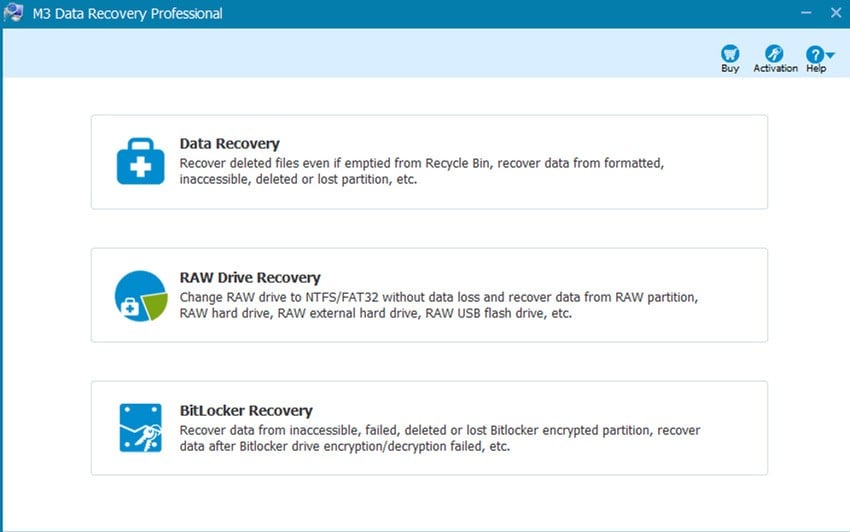The image size is (850, 532).
Task: Click the Data Recovery first-aid kit icon
Action: (x=140, y=161)
